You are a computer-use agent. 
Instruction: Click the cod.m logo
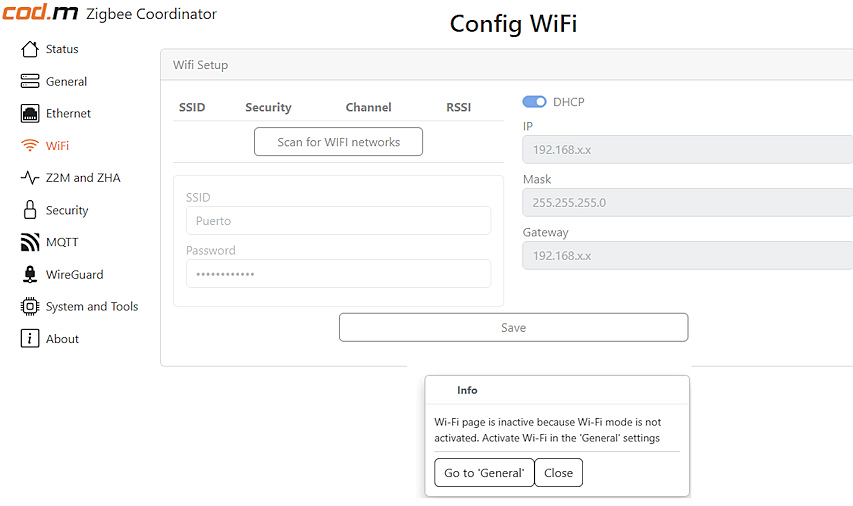[40, 12]
